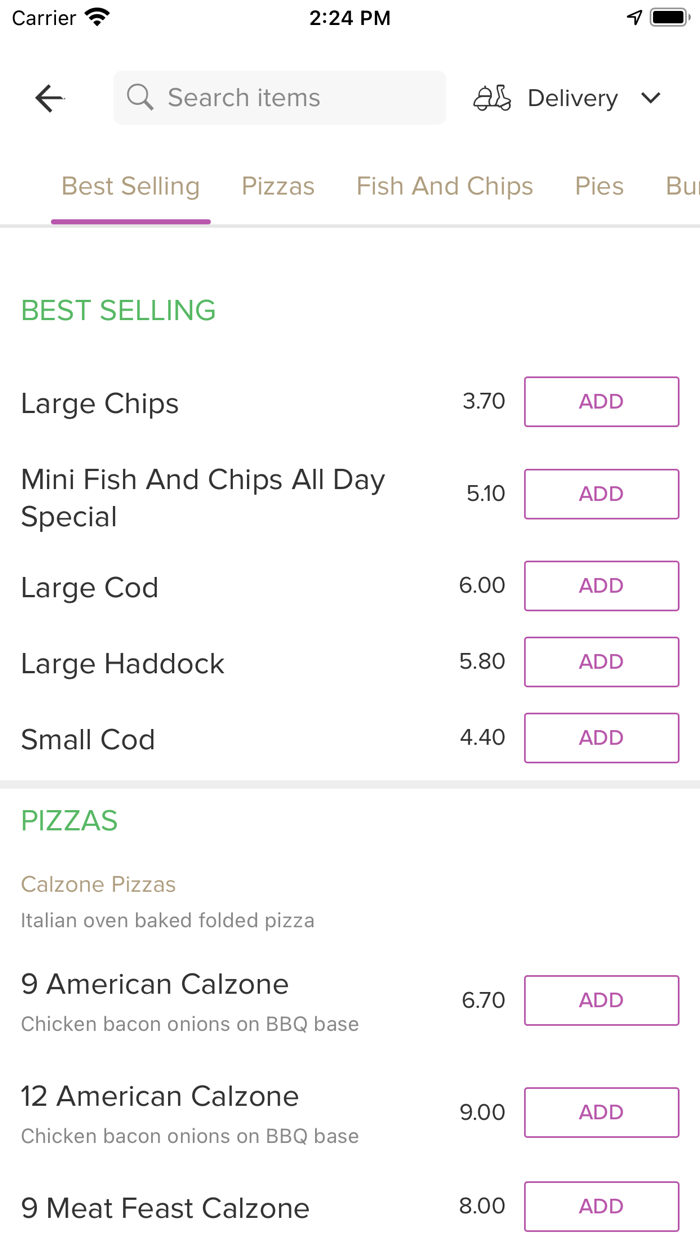The image size is (700, 1244).
Task: Tap the Calzone Pizzas subcategory heading
Action: (x=98, y=884)
